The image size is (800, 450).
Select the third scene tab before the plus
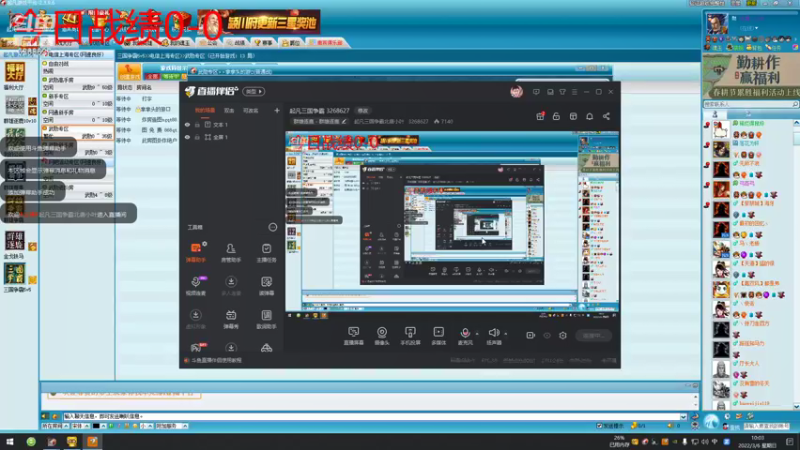pos(251,110)
